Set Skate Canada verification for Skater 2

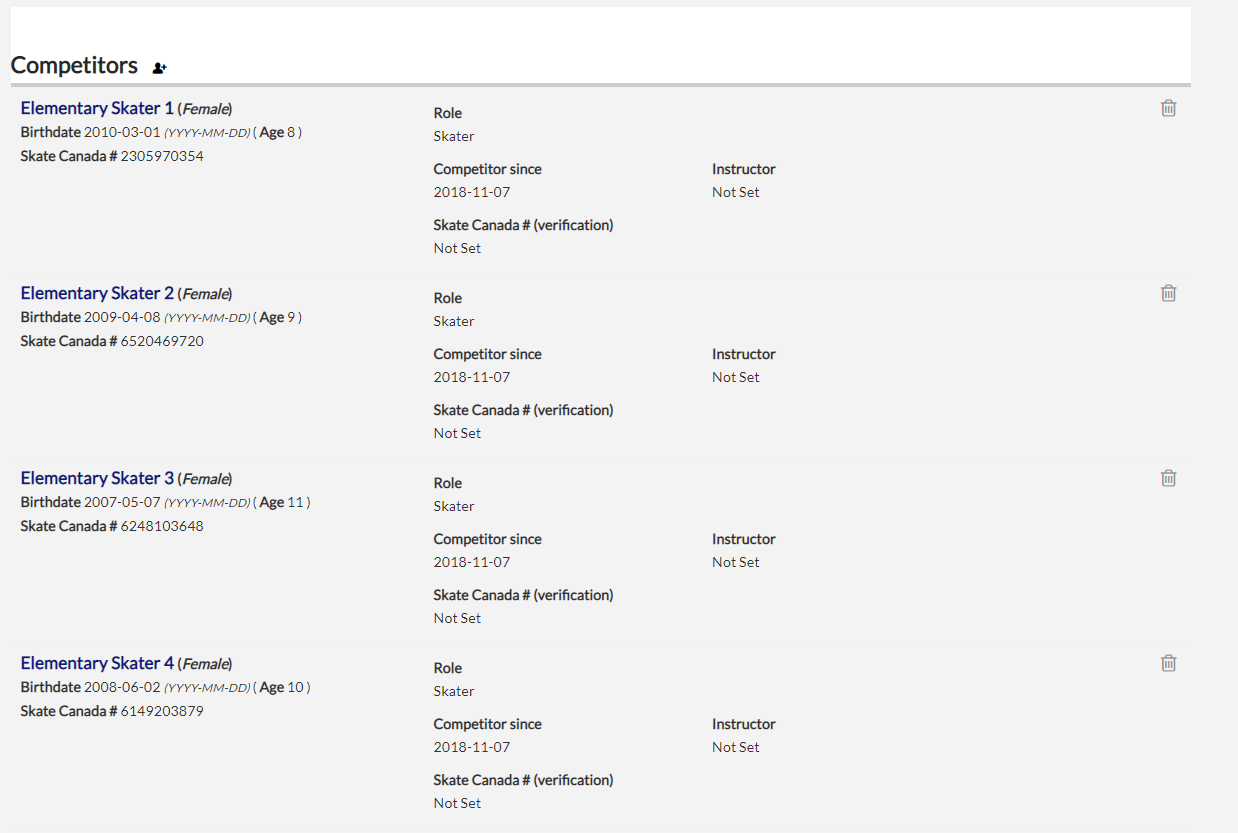click(457, 433)
